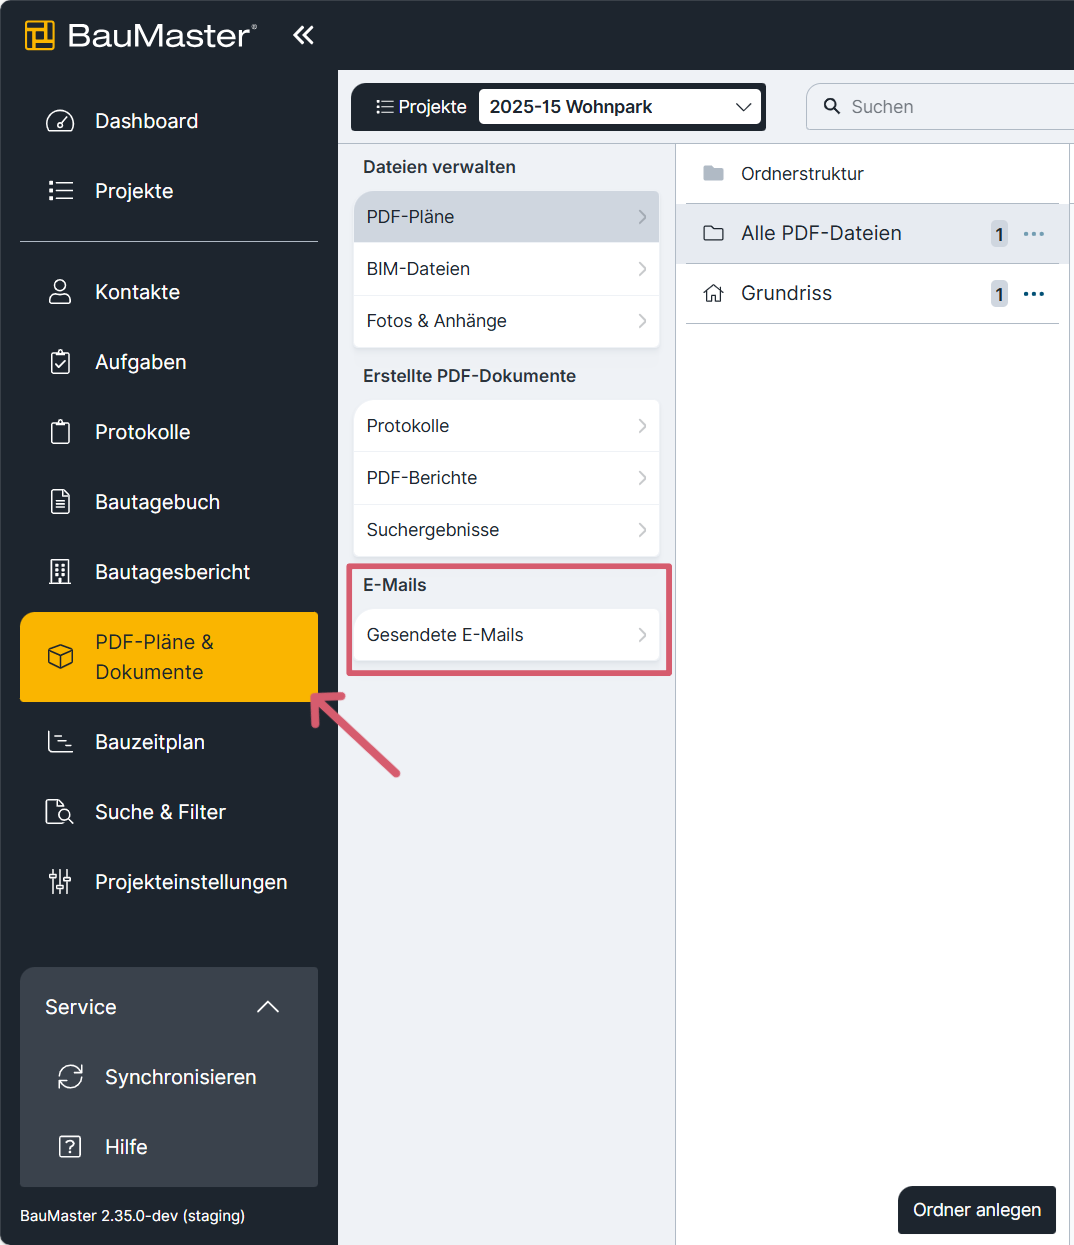Image resolution: width=1074 pixels, height=1245 pixels.
Task: Click the Ordner anlegen button
Action: pos(977,1210)
